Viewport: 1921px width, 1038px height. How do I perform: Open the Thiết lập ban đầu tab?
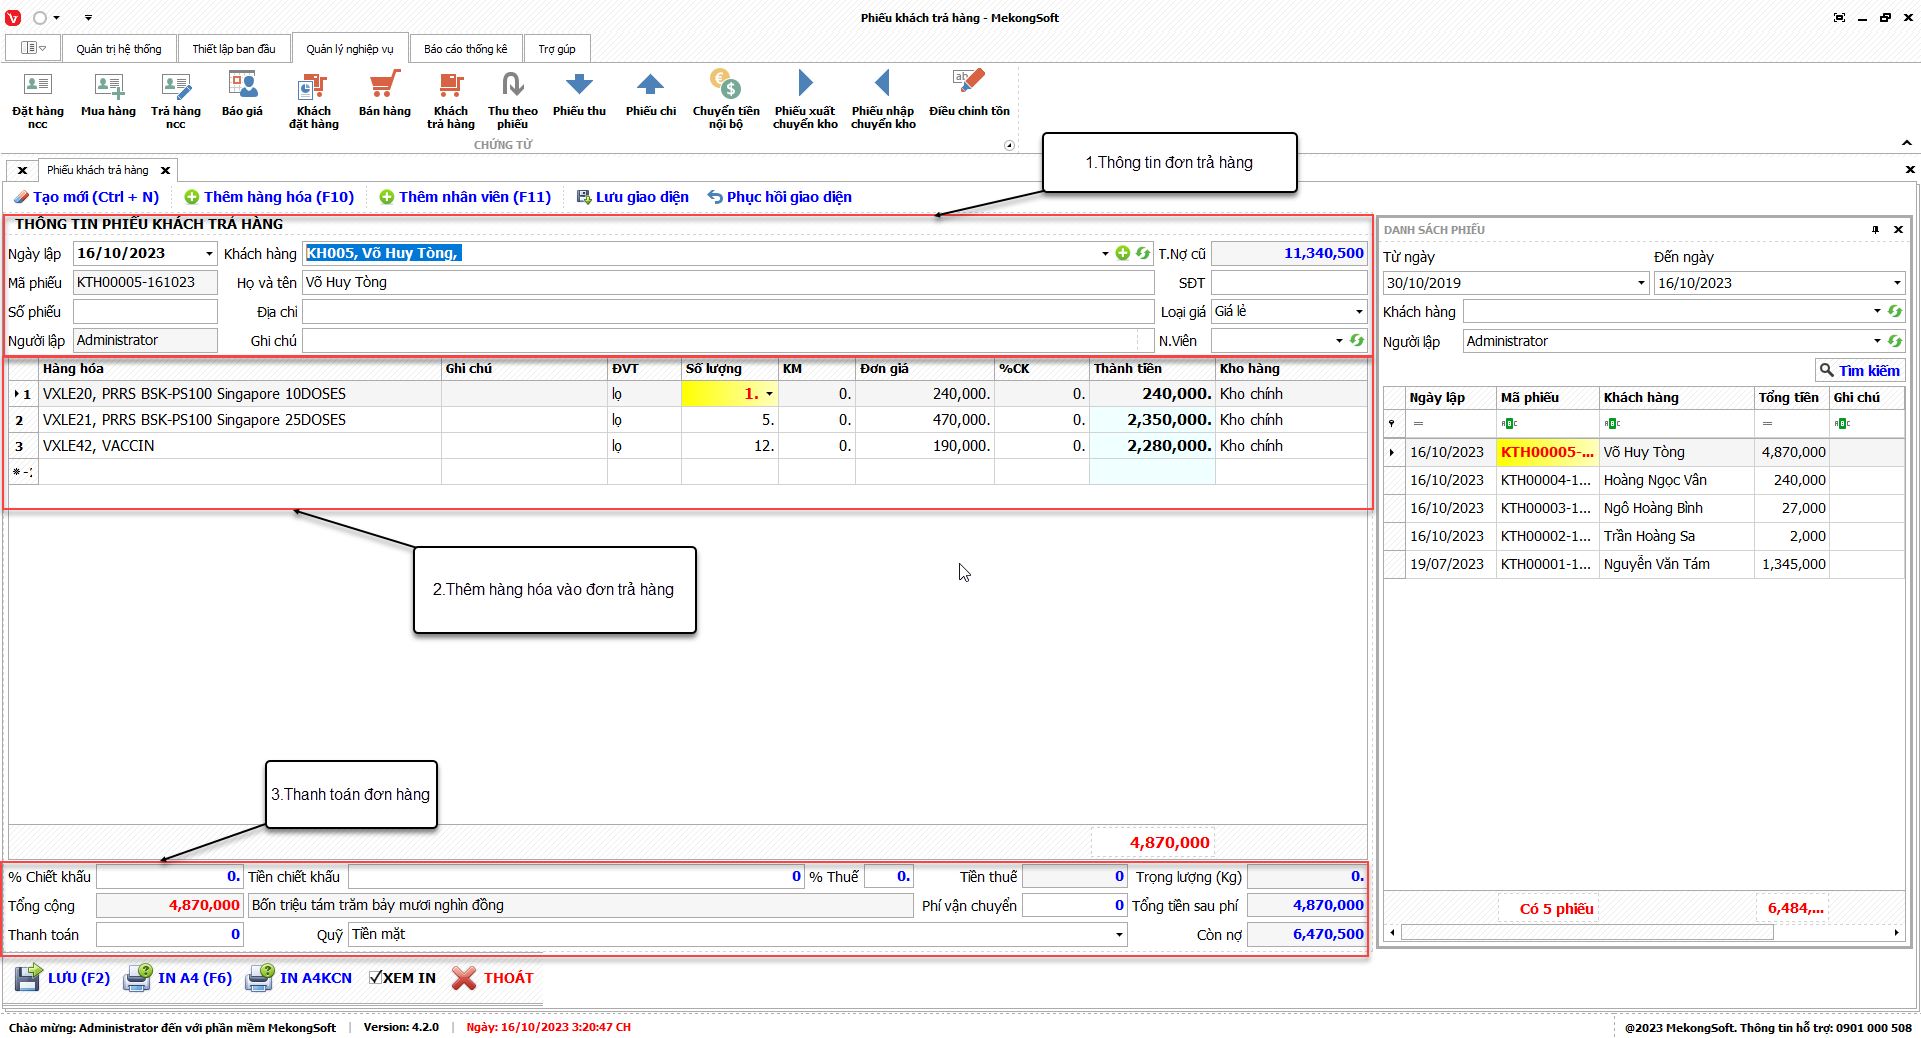pos(233,49)
